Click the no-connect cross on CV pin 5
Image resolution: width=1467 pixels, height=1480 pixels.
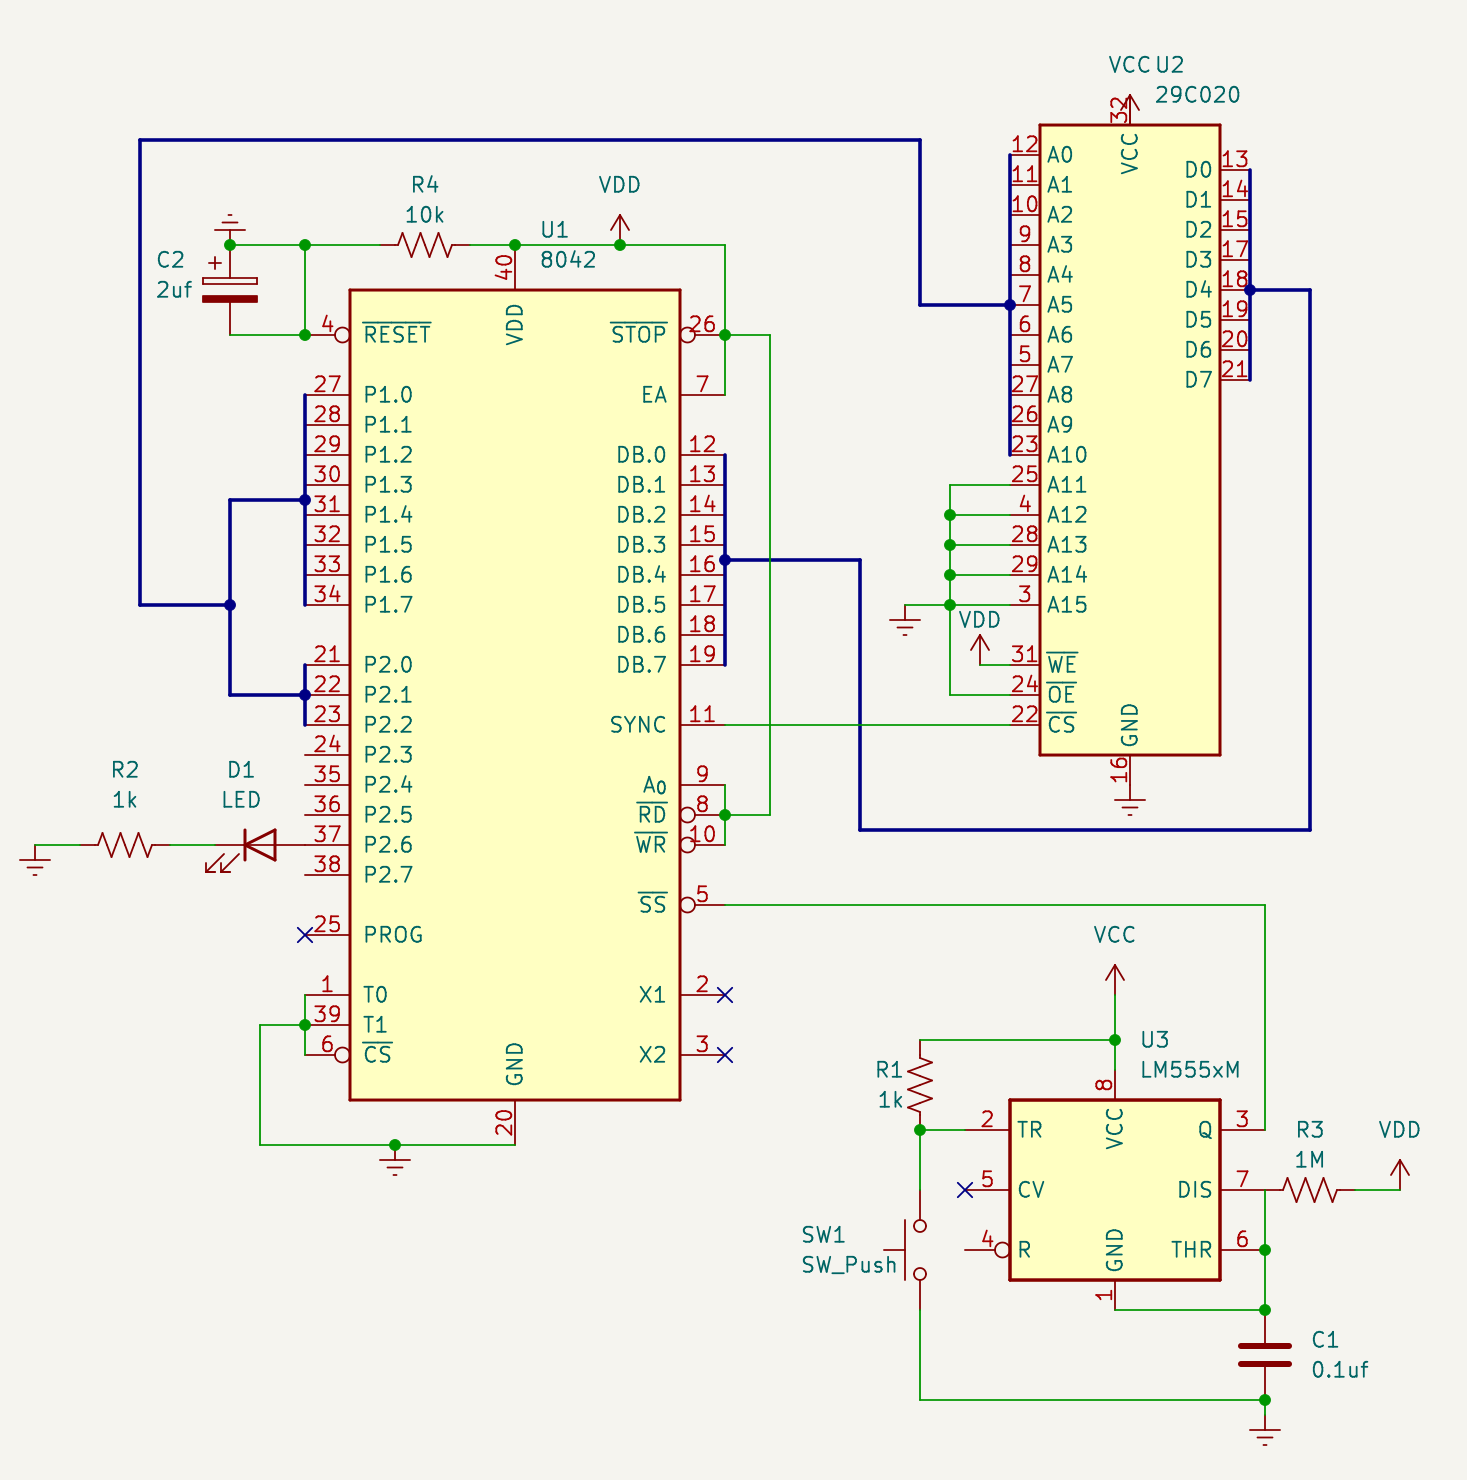pos(965,1190)
